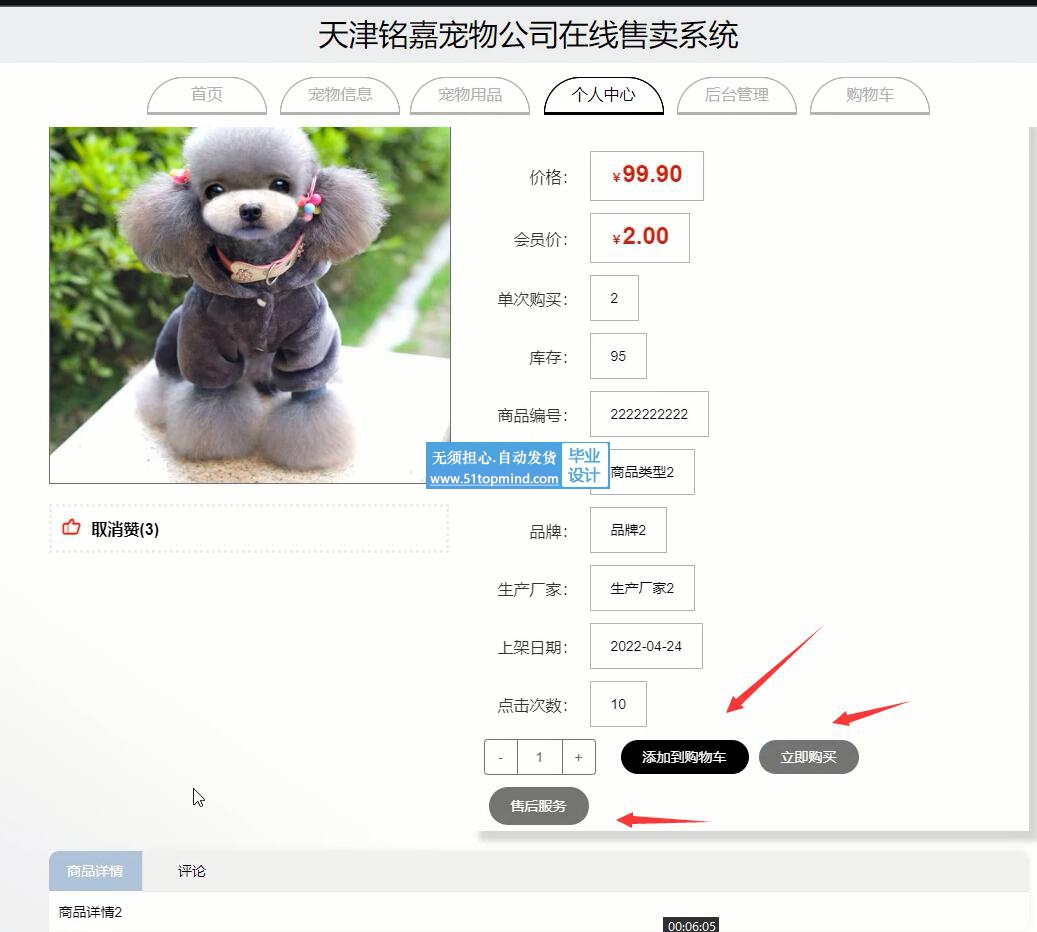This screenshot has height=932, width=1037.
Task: Click the 品牌: label
Action: point(548,531)
